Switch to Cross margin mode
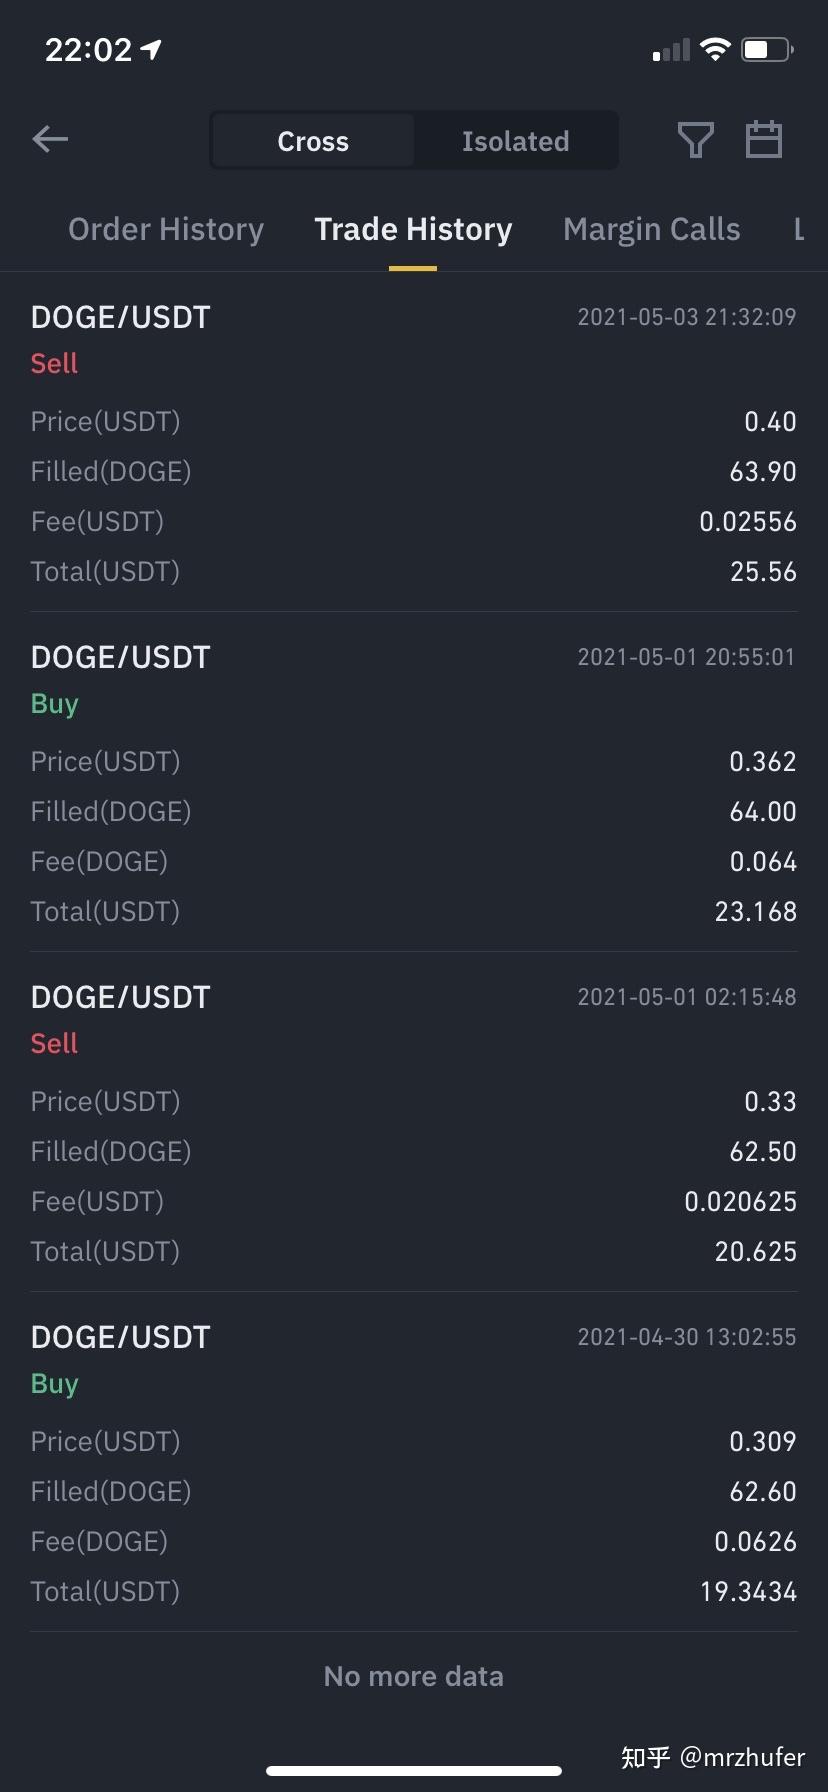 pyautogui.click(x=313, y=141)
